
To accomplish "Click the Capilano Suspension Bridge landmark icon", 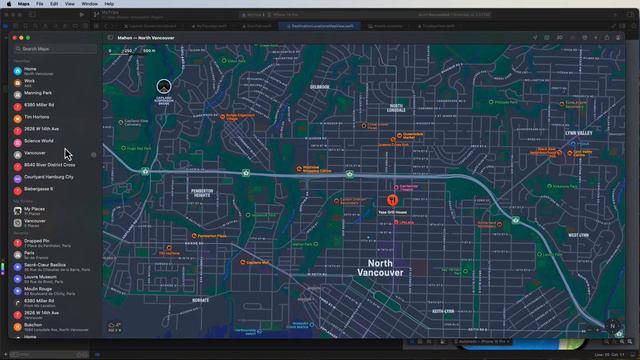I will coord(164,87).
